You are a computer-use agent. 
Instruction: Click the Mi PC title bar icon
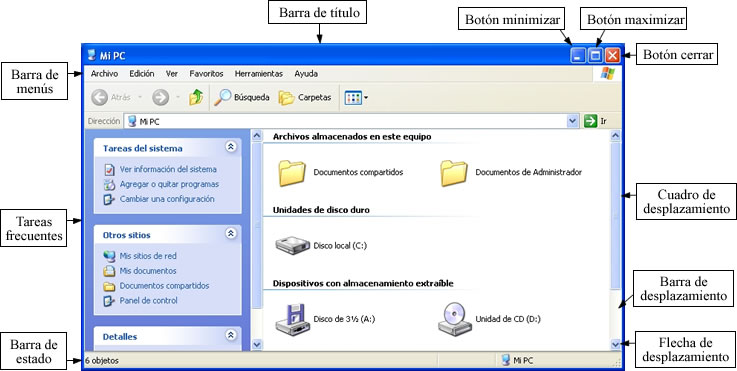pos(92,55)
